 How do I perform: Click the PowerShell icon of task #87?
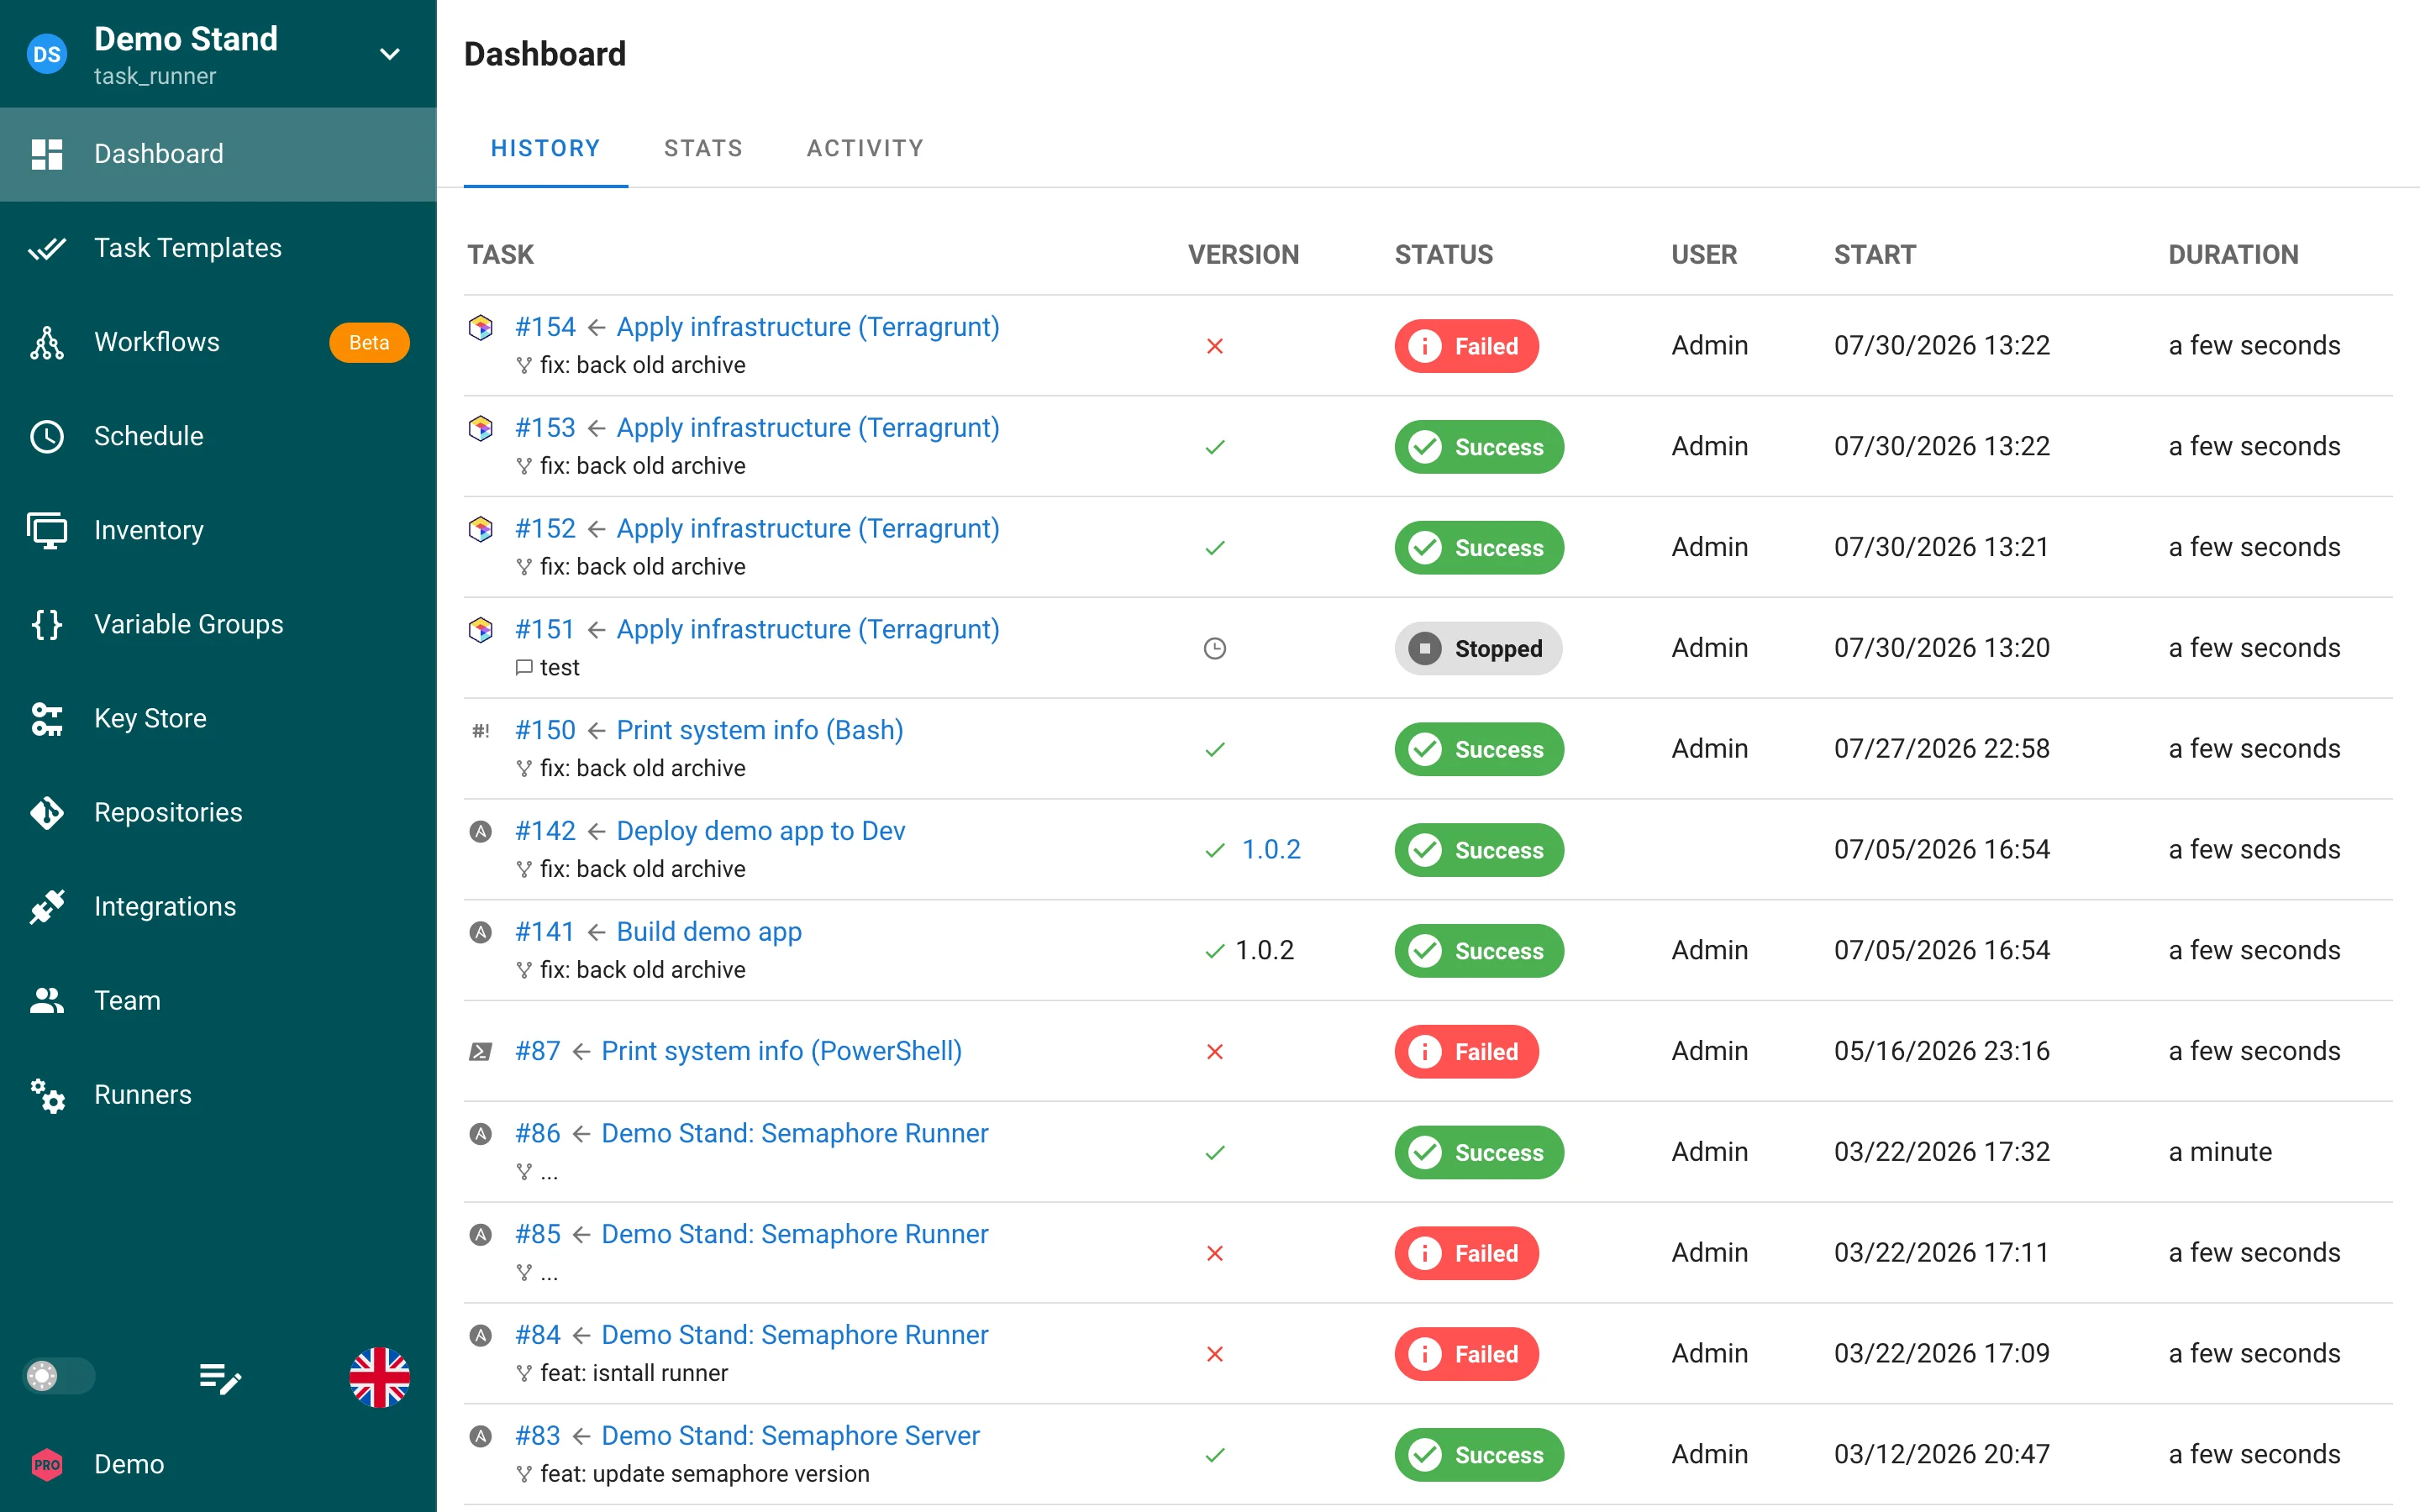pyautogui.click(x=481, y=1051)
